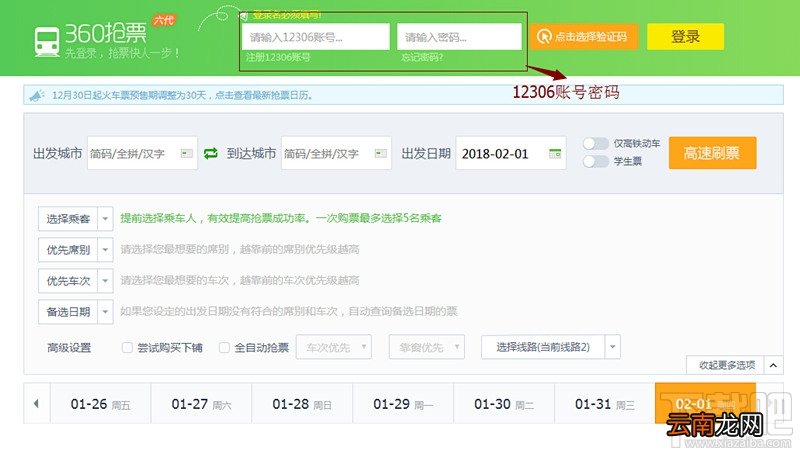Select the 01-28 周日 date tab
The image size is (800, 453).
click(302, 404)
